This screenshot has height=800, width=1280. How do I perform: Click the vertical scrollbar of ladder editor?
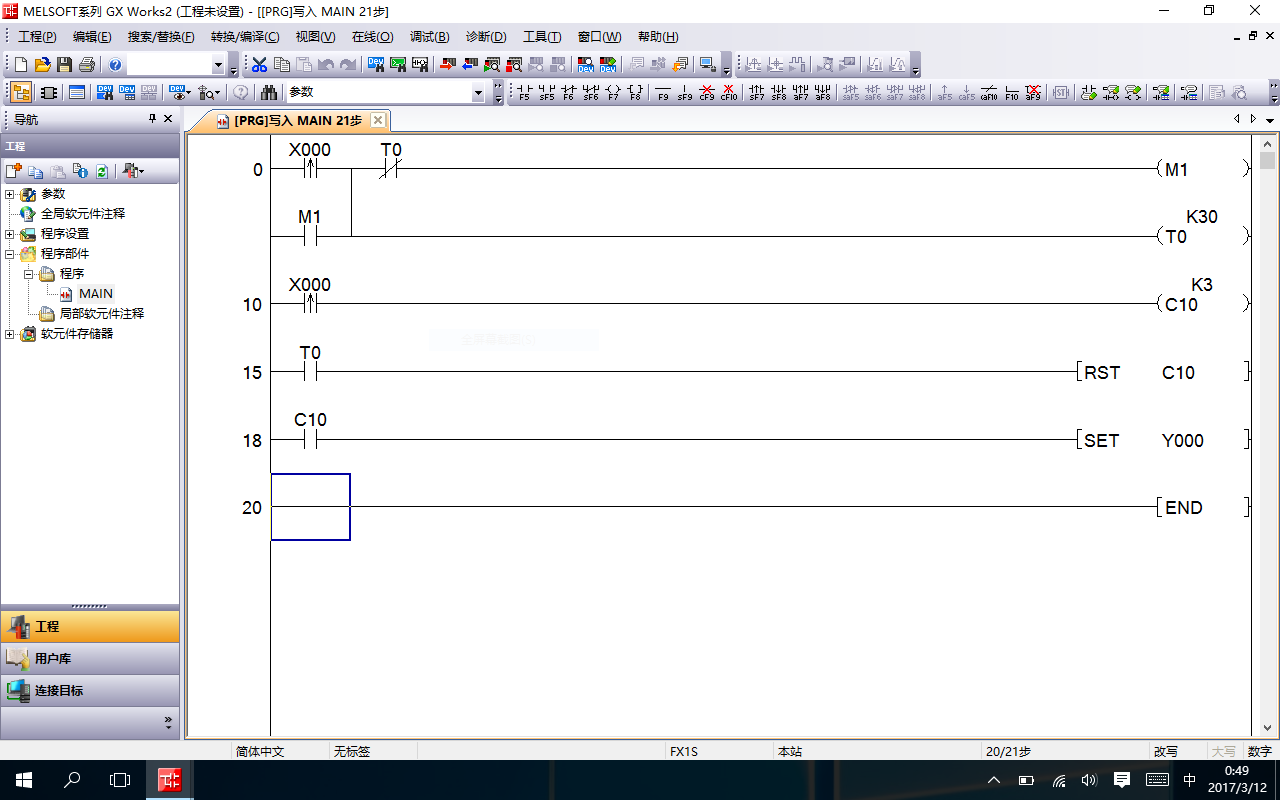click(1267, 400)
